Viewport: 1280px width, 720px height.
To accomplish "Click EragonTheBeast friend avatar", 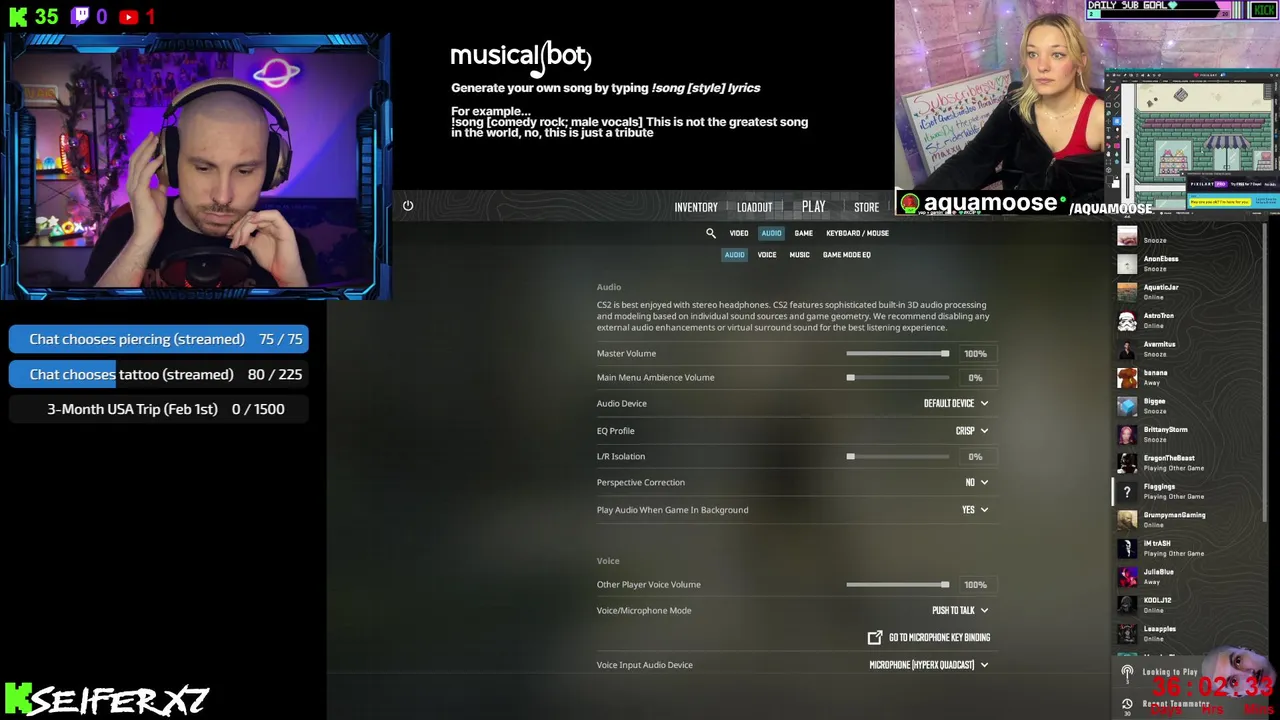I will [x=1127, y=463].
